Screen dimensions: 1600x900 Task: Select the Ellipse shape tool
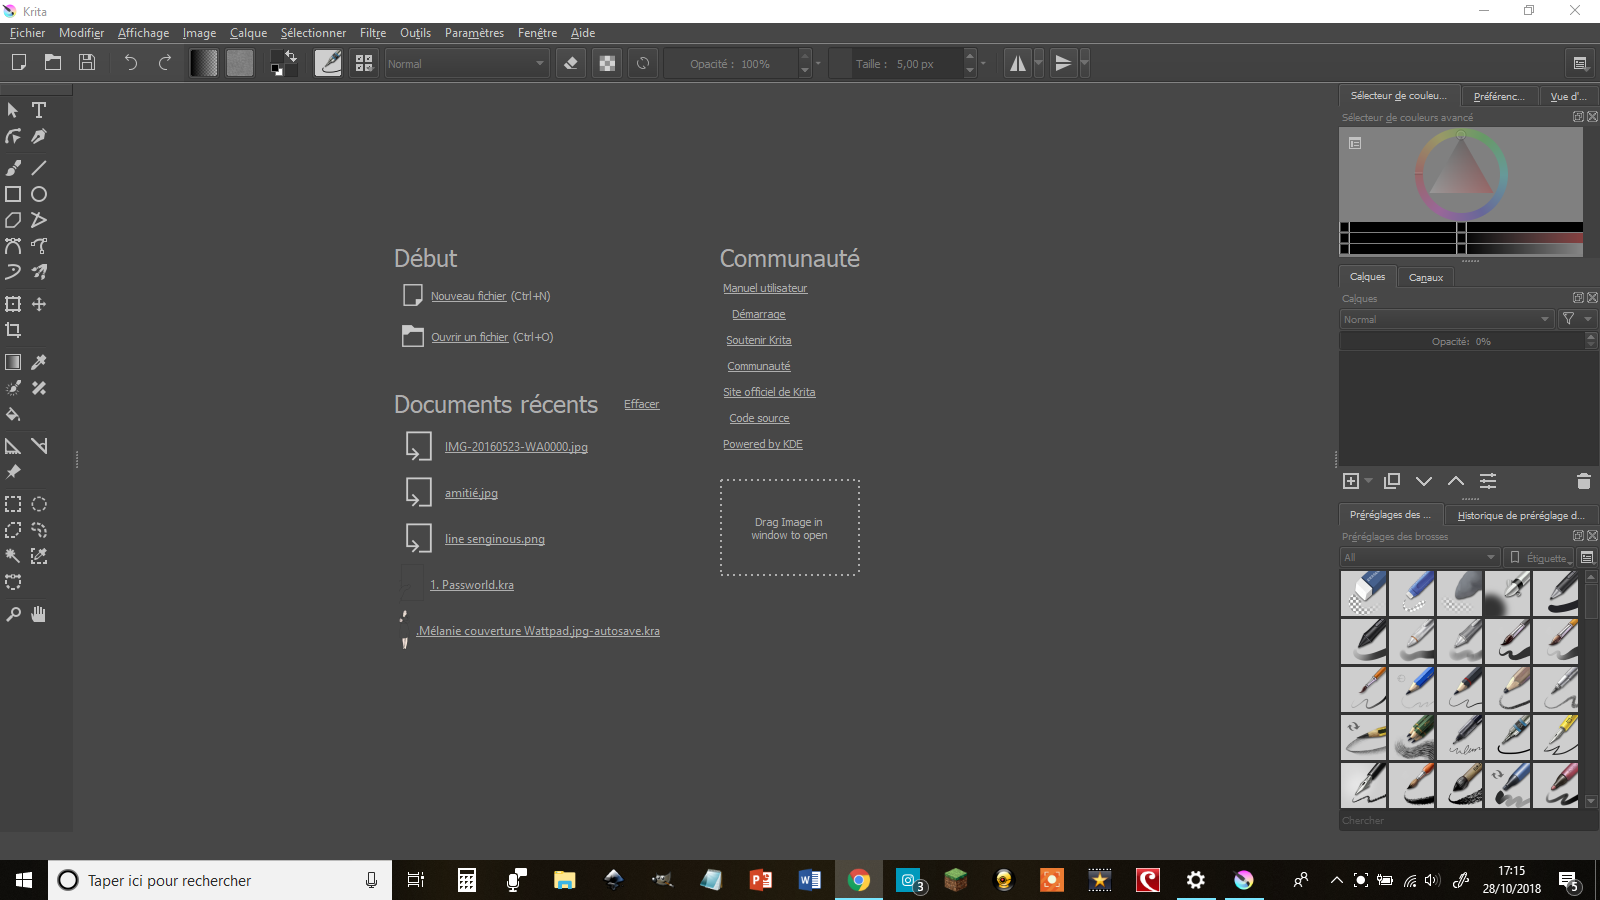click(39, 194)
